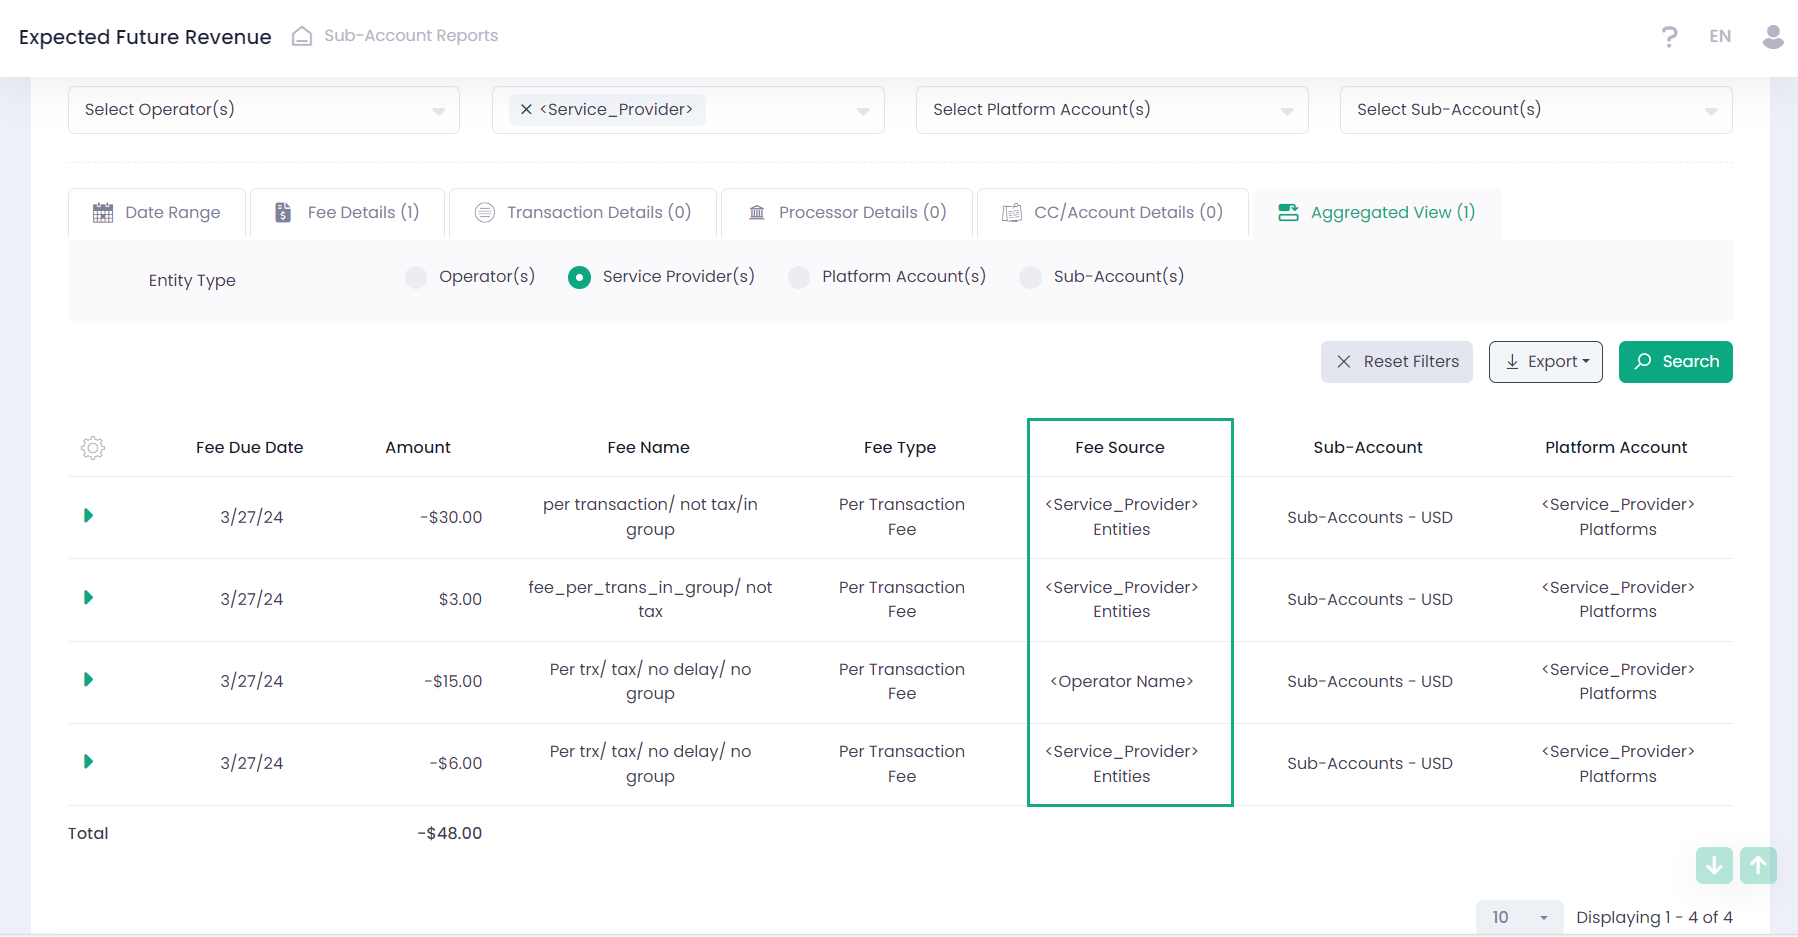Image resolution: width=1798 pixels, height=937 pixels.
Task: Open the Date Range tab
Action: click(157, 213)
